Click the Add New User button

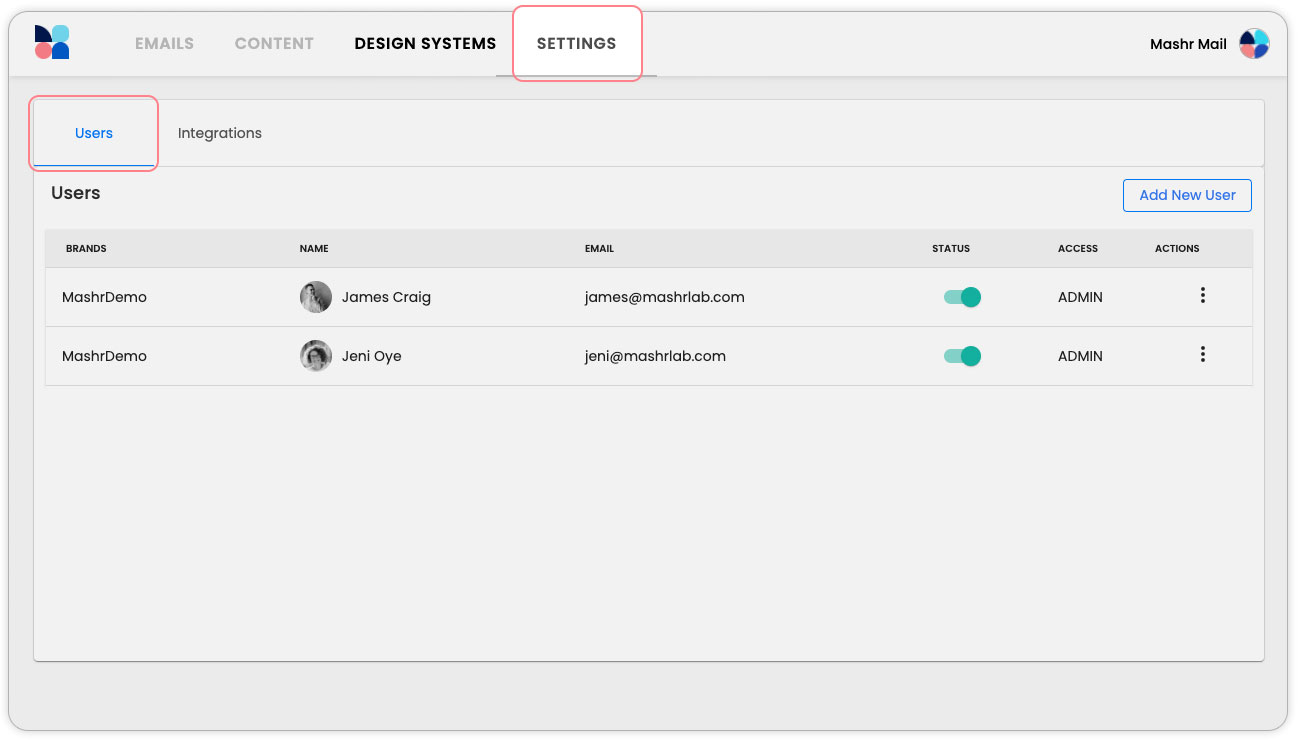pyautogui.click(x=1187, y=195)
